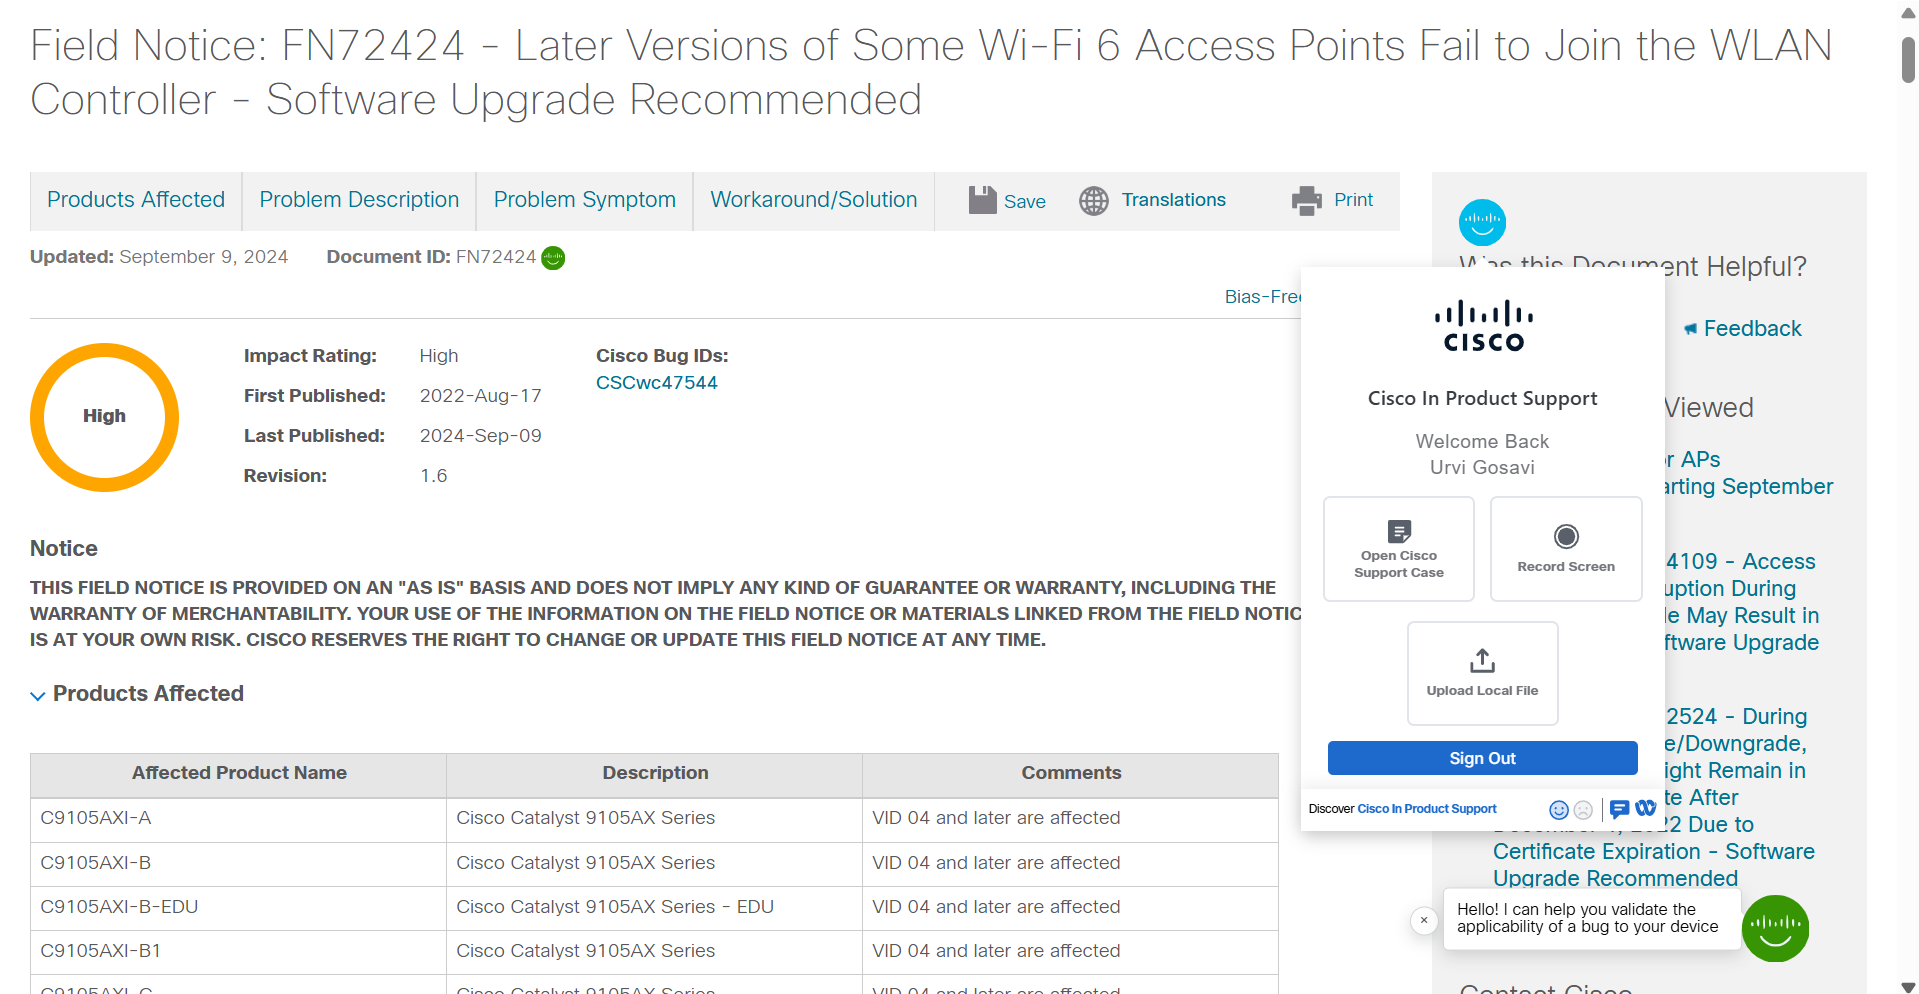Dismiss the bug validation chat bubble

tap(1423, 920)
